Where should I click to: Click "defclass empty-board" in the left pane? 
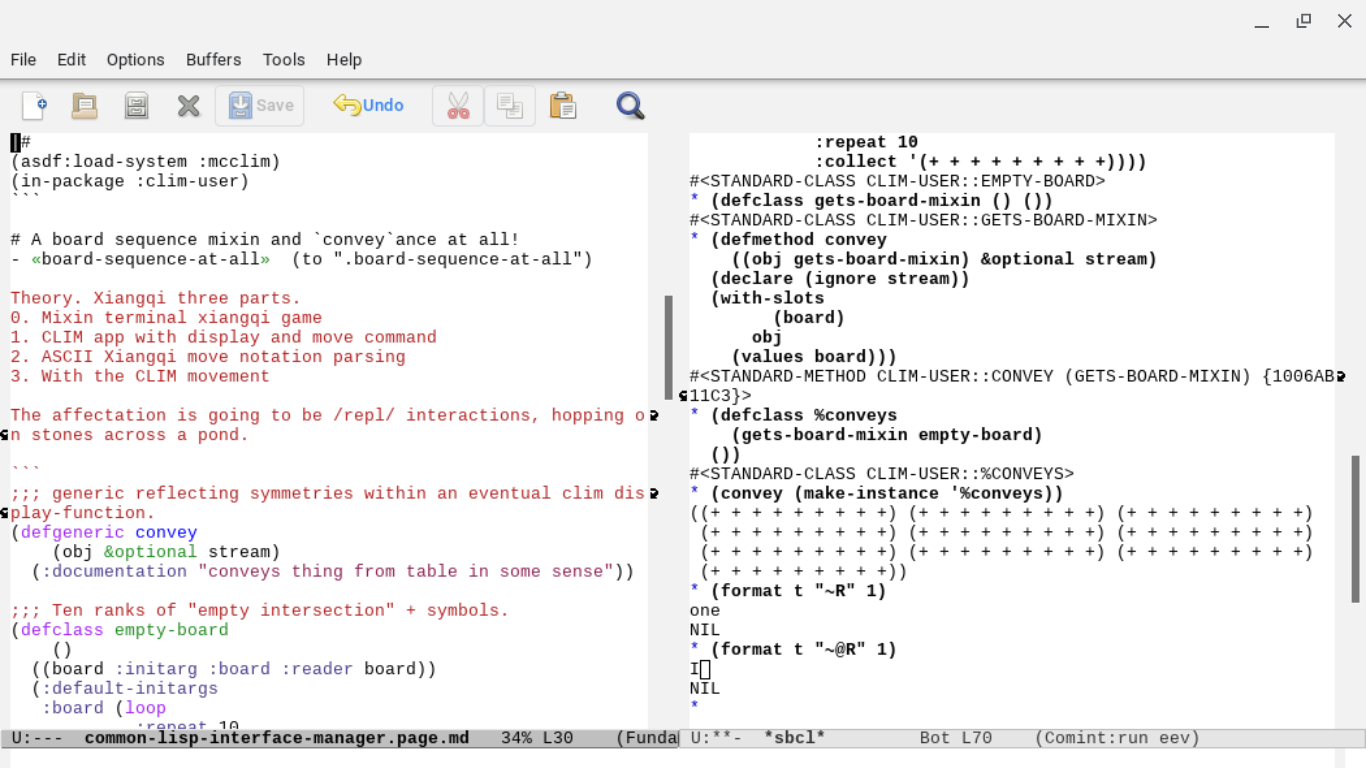[124, 631]
